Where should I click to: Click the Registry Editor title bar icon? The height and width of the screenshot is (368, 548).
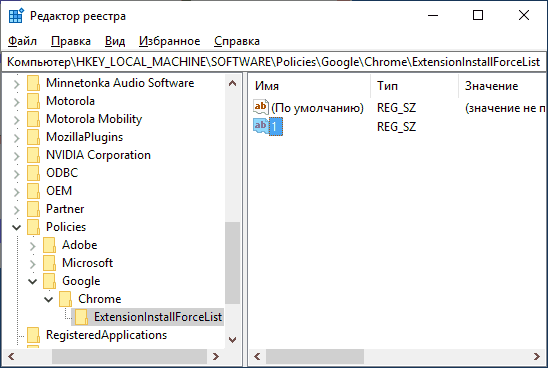coord(16,16)
